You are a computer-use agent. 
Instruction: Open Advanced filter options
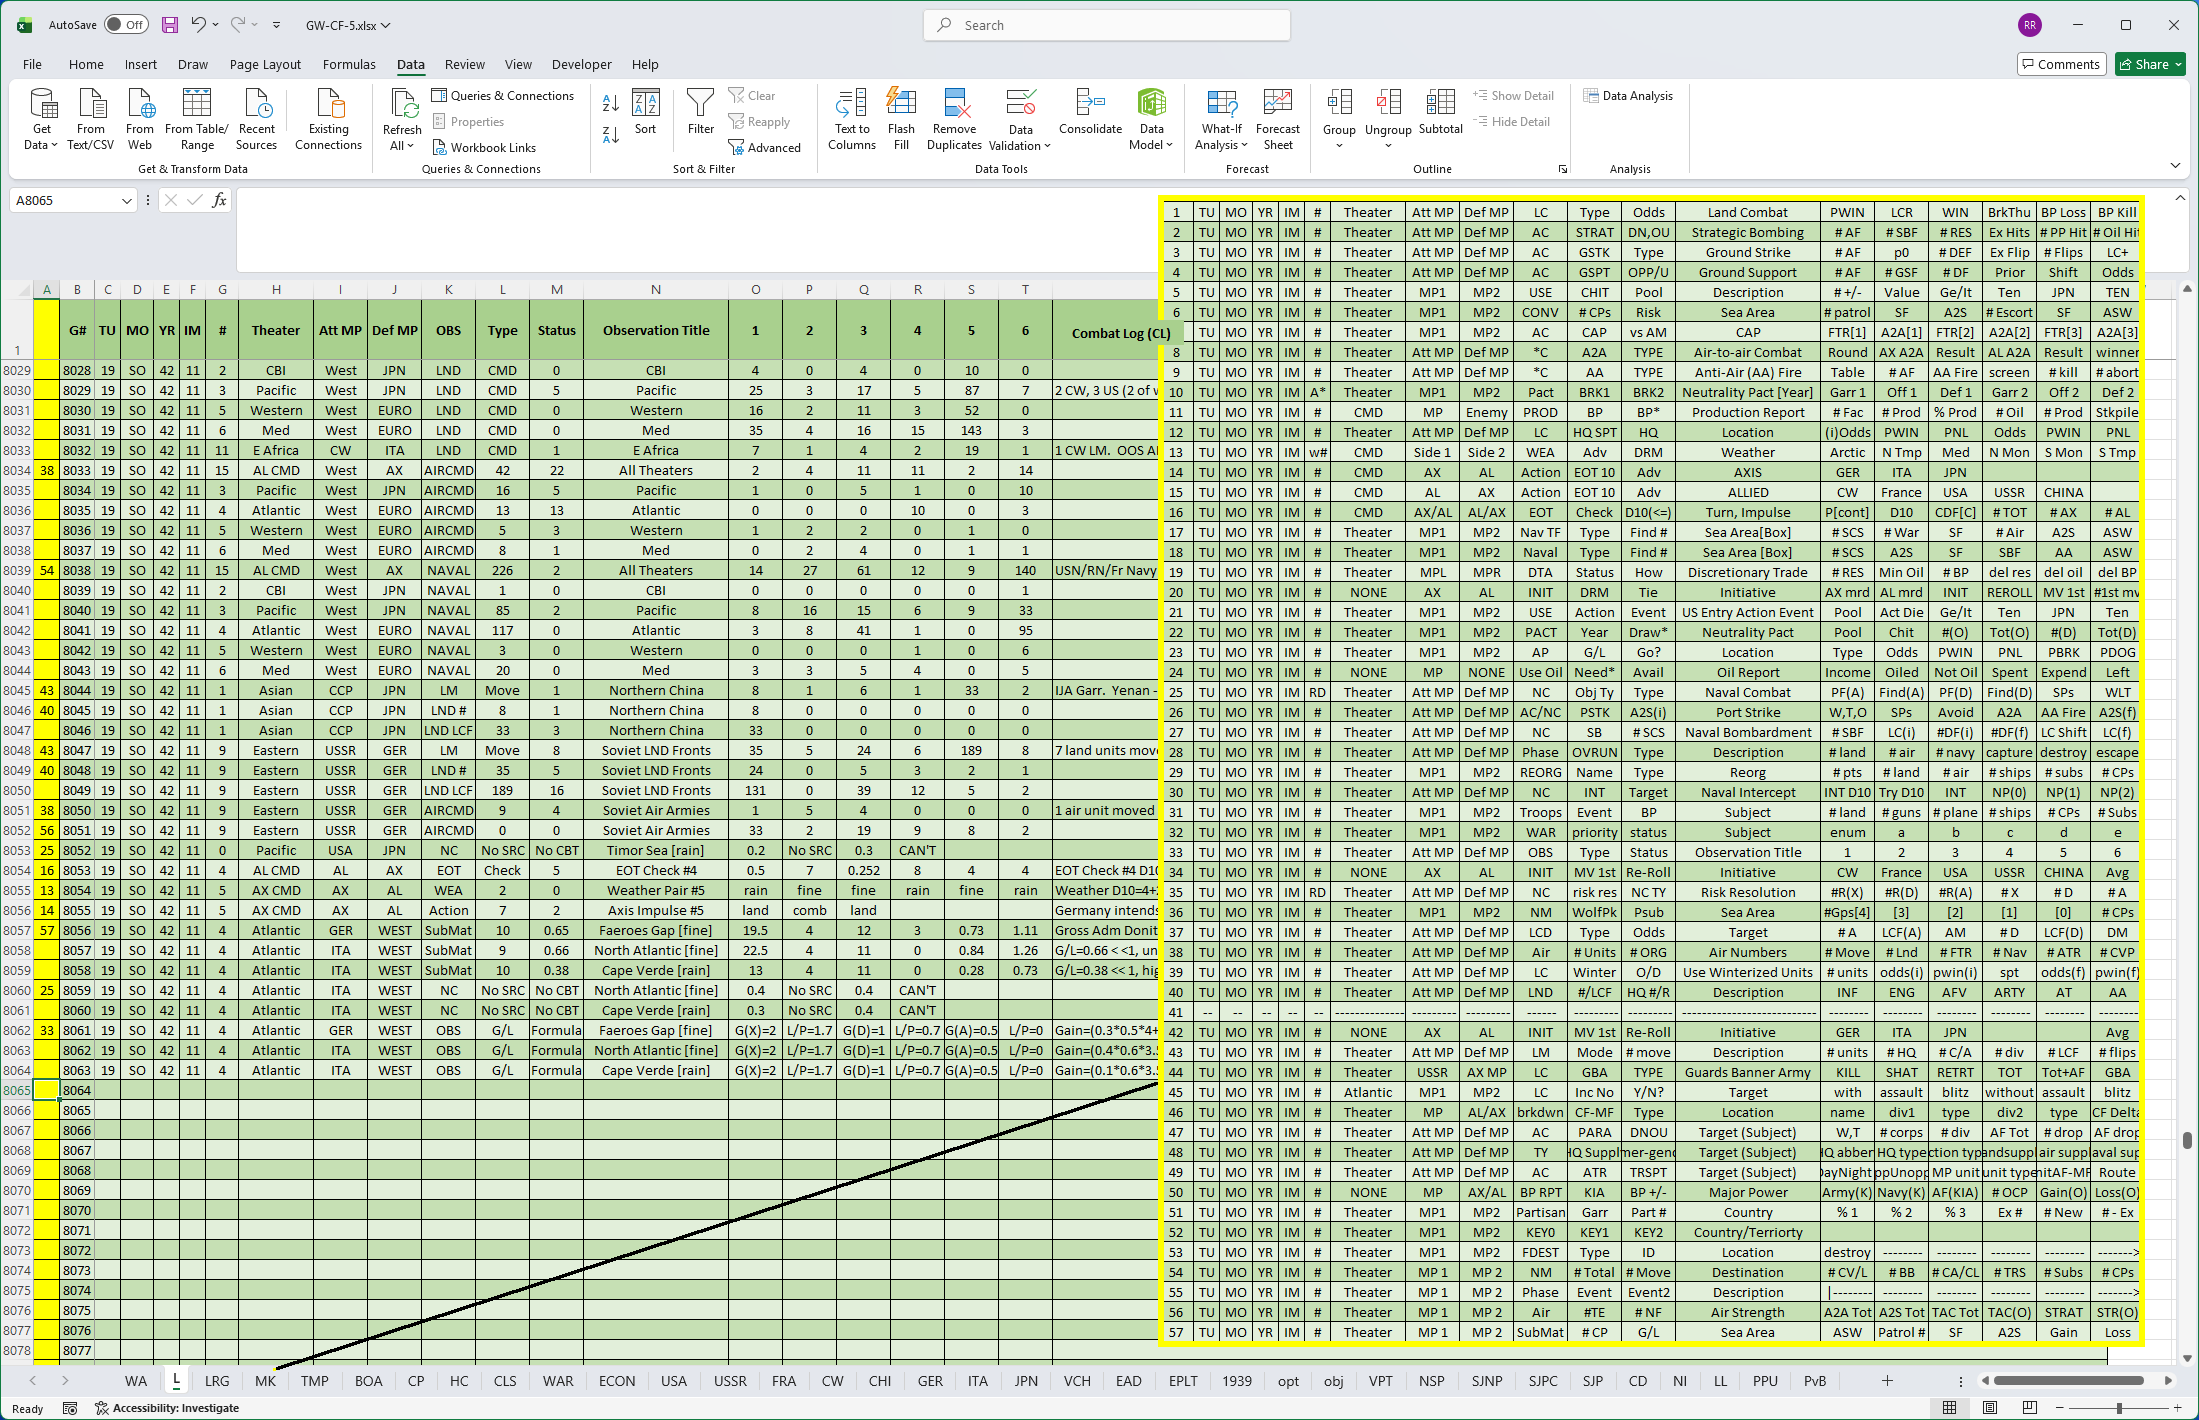(765, 148)
